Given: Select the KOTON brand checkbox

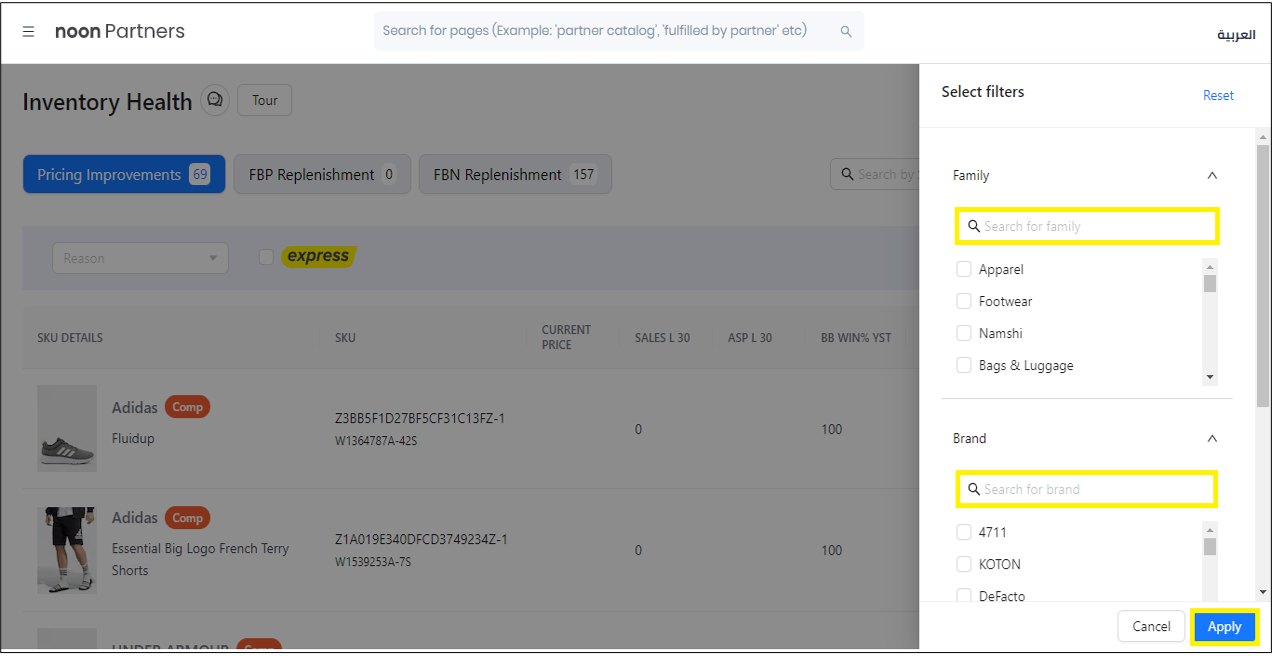Looking at the screenshot, I should tap(964, 564).
